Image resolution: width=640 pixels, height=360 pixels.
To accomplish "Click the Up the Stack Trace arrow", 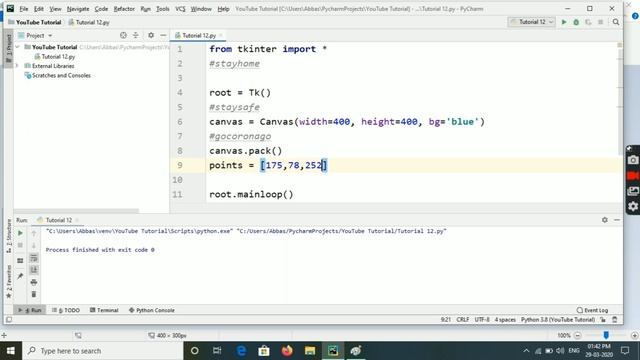I will (34, 233).
